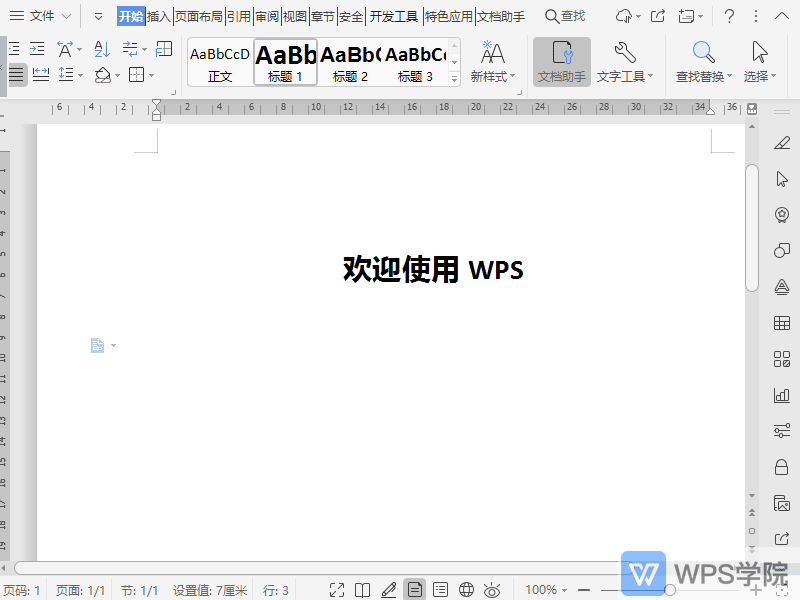Open the shapes icon in right sidebar
Image resolution: width=800 pixels, height=600 pixels.
(782, 251)
